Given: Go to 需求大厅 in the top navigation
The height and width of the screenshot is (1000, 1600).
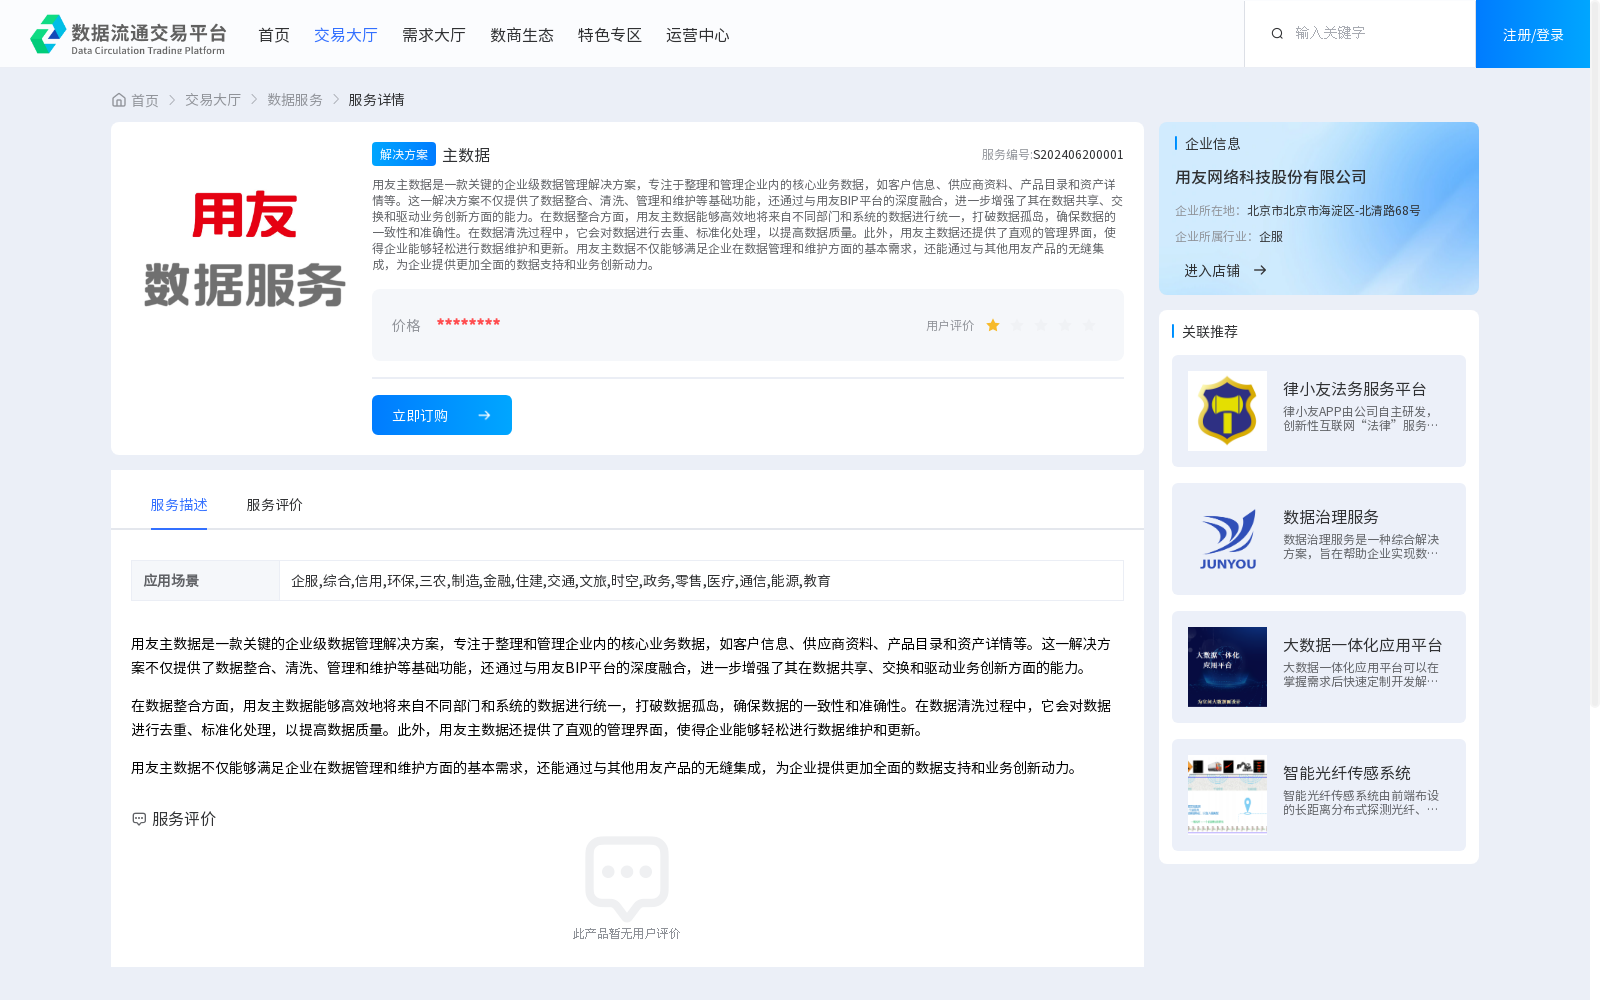Looking at the screenshot, I should tap(434, 35).
